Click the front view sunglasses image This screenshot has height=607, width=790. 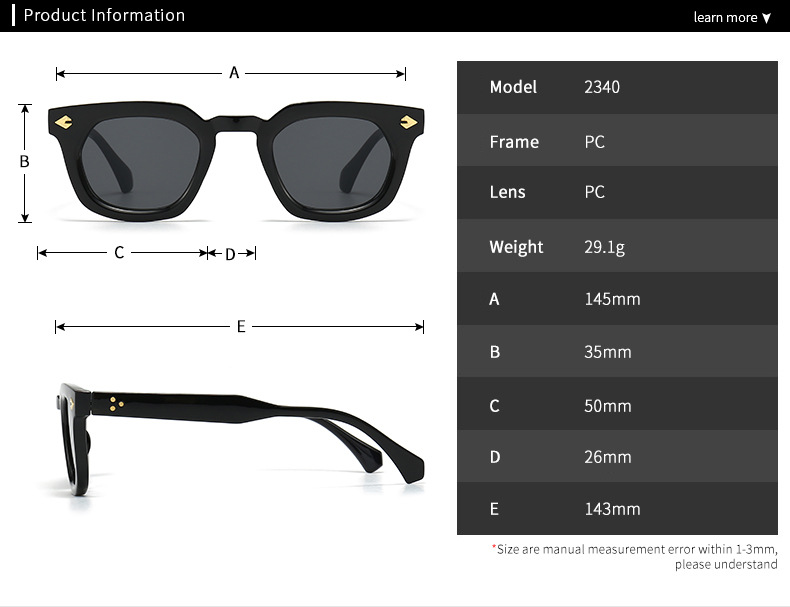coord(236,161)
